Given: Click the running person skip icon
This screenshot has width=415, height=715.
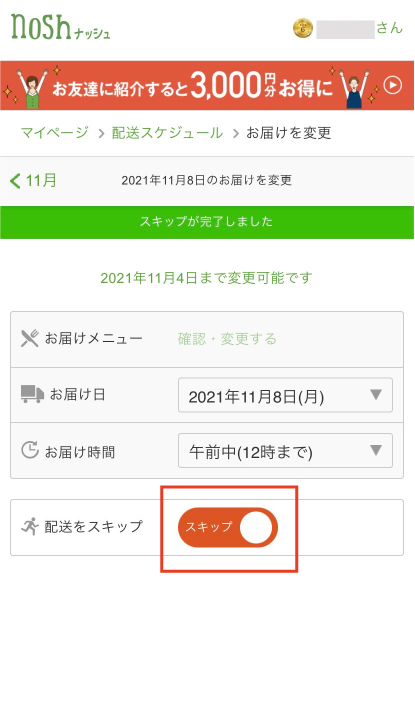Looking at the screenshot, I should pos(30,526).
